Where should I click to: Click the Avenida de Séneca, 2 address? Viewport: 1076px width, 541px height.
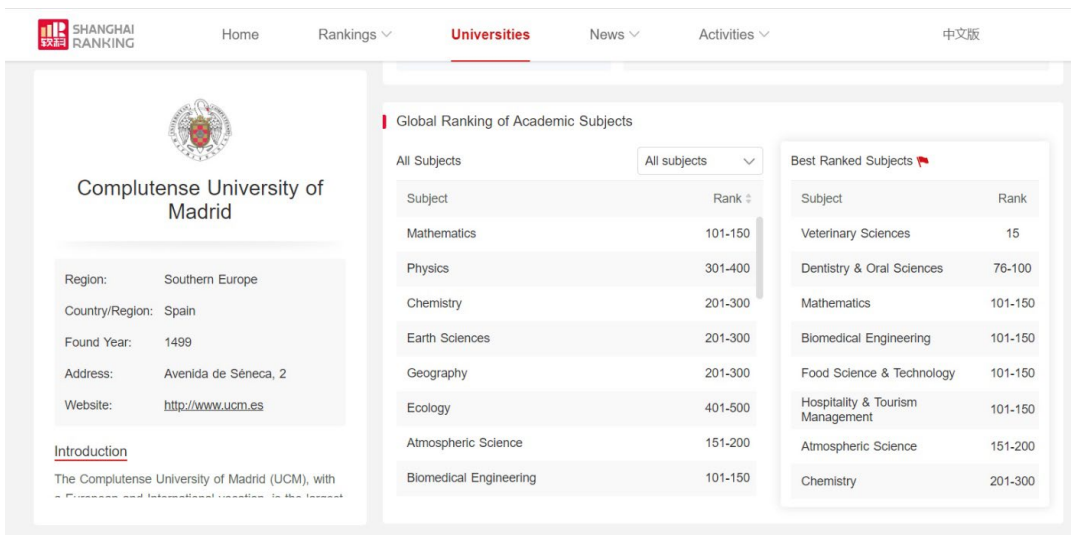pos(225,374)
